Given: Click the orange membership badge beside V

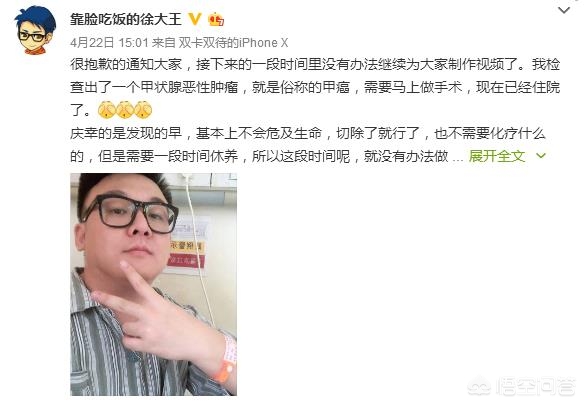Looking at the screenshot, I should pos(216,19).
